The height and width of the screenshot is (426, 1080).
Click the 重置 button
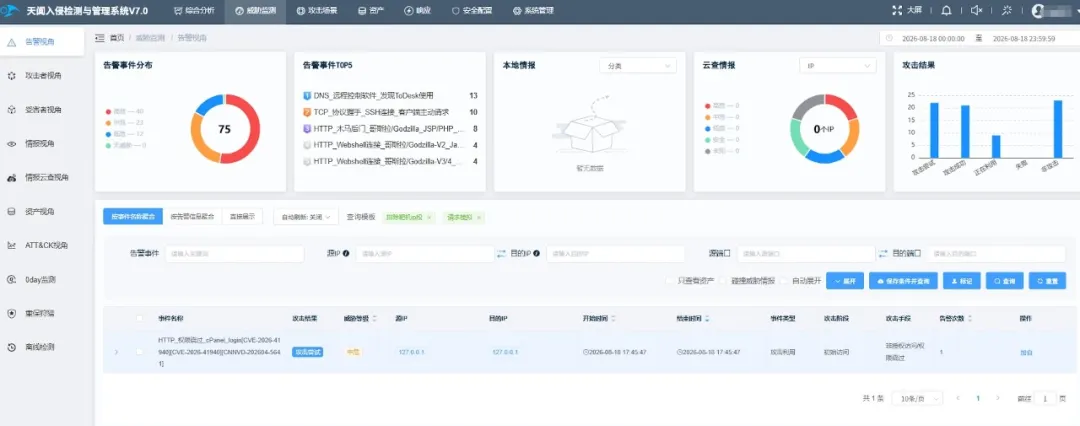pyautogui.click(x=1047, y=281)
